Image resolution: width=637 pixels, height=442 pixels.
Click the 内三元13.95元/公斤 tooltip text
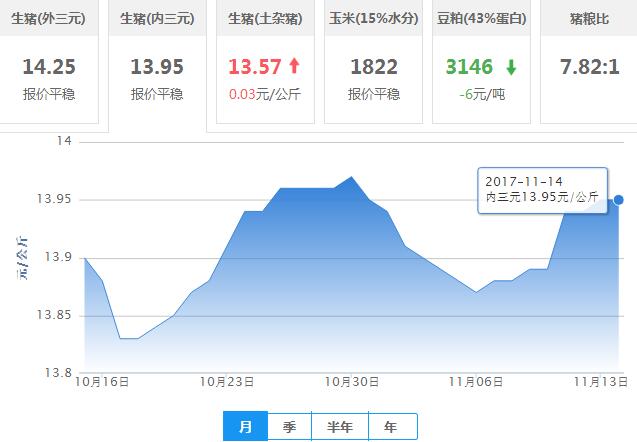pyautogui.click(x=542, y=197)
